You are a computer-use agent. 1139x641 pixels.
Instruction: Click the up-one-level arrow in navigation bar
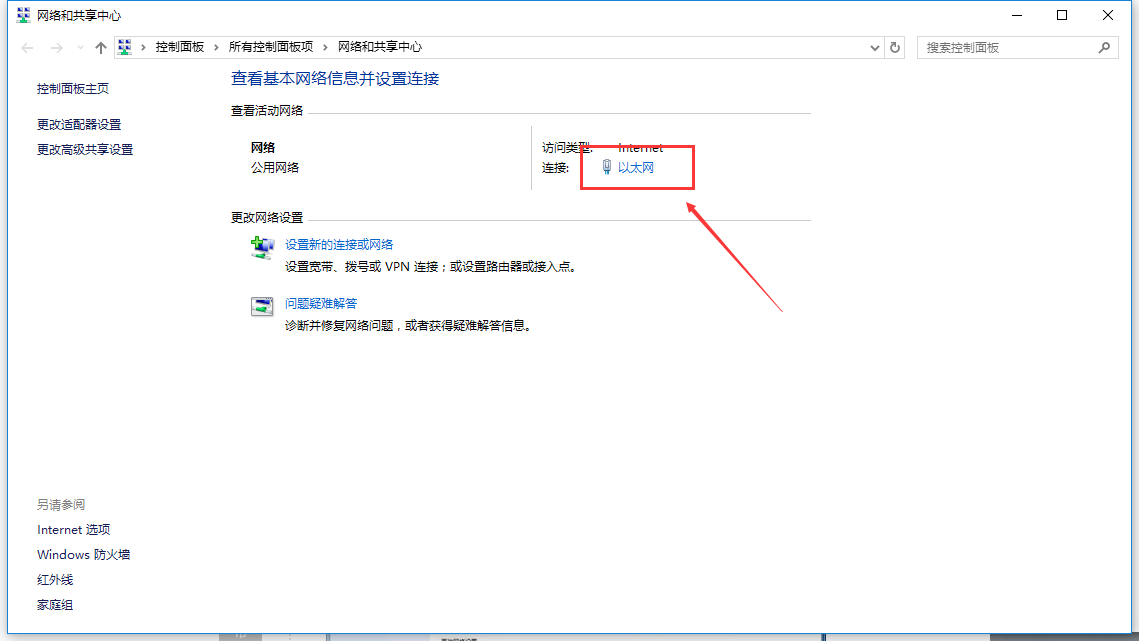coord(100,47)
